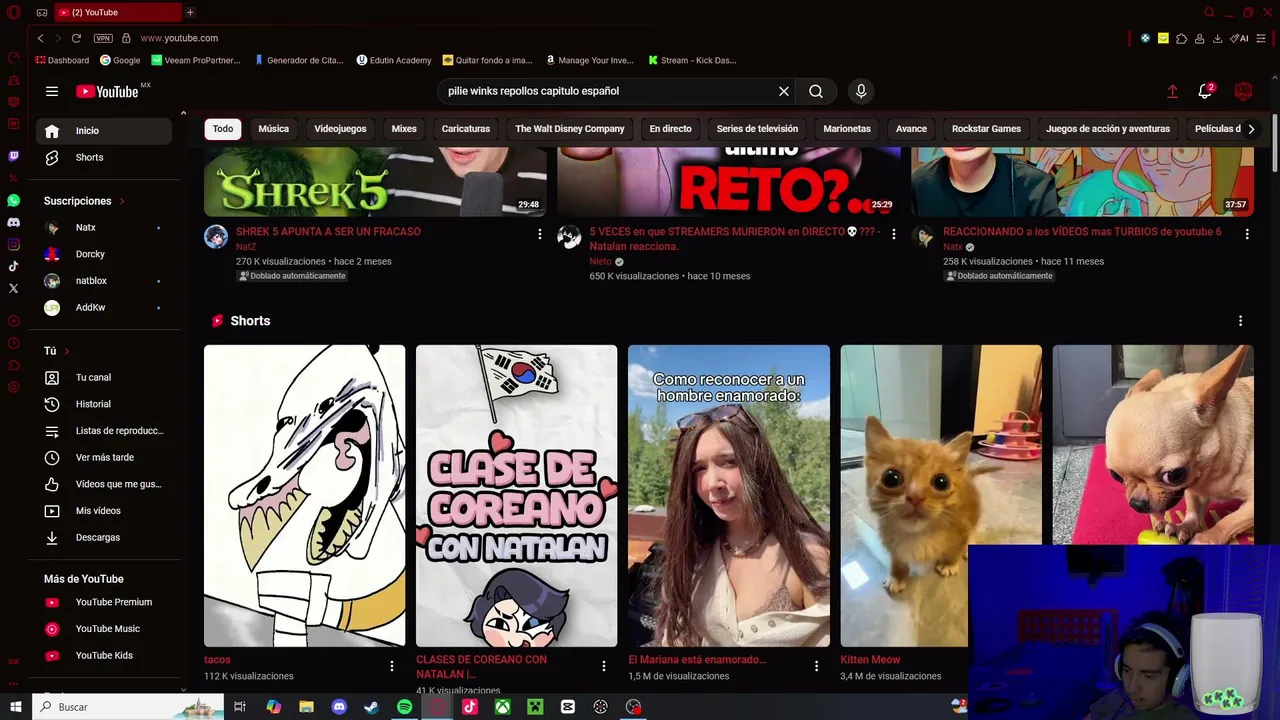This screenshot has width=1280, height=720.
Task: Open Ver más tarde list
Action: click(104, 458)
